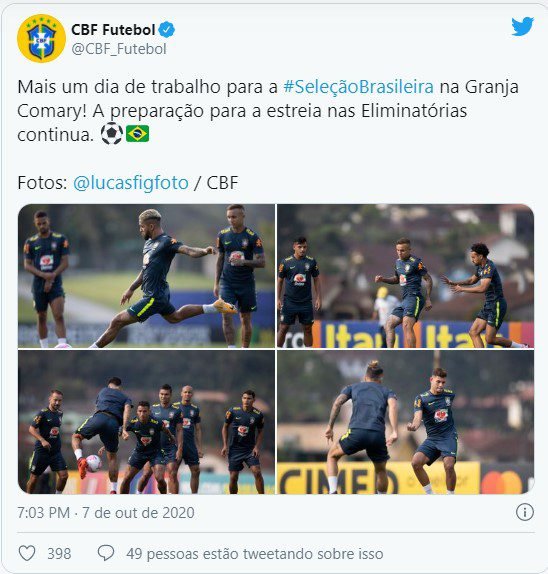
Task: Open replies via speech bubble icon
Action: pos(106,553)
